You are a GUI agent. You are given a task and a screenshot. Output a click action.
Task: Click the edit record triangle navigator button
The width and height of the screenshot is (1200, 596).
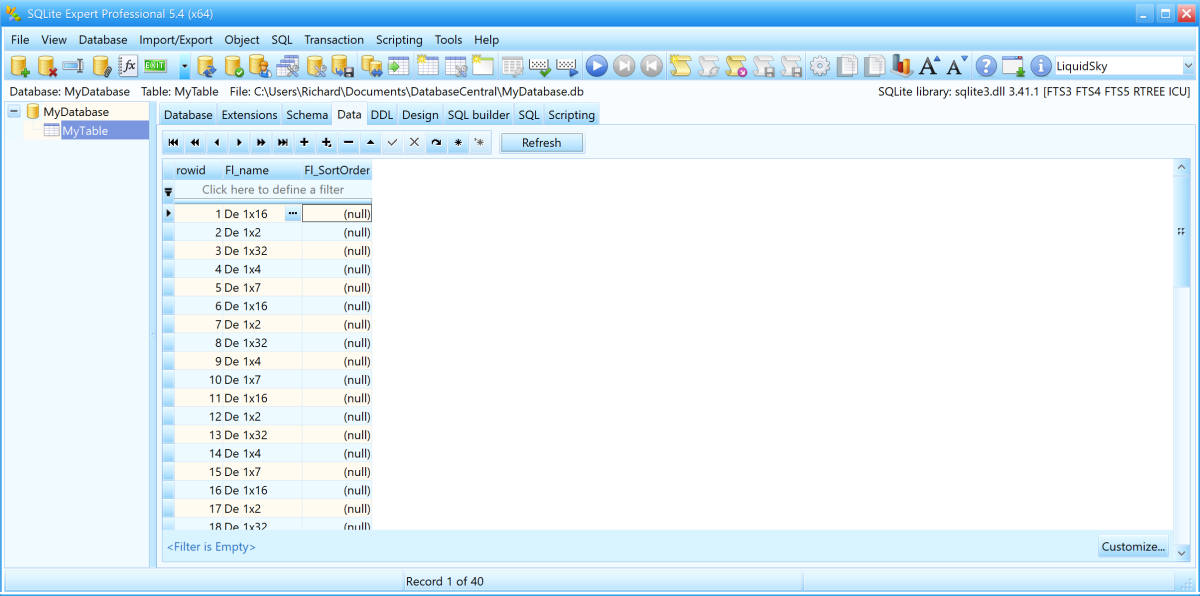pyautogui.click(x=371, y=143)
